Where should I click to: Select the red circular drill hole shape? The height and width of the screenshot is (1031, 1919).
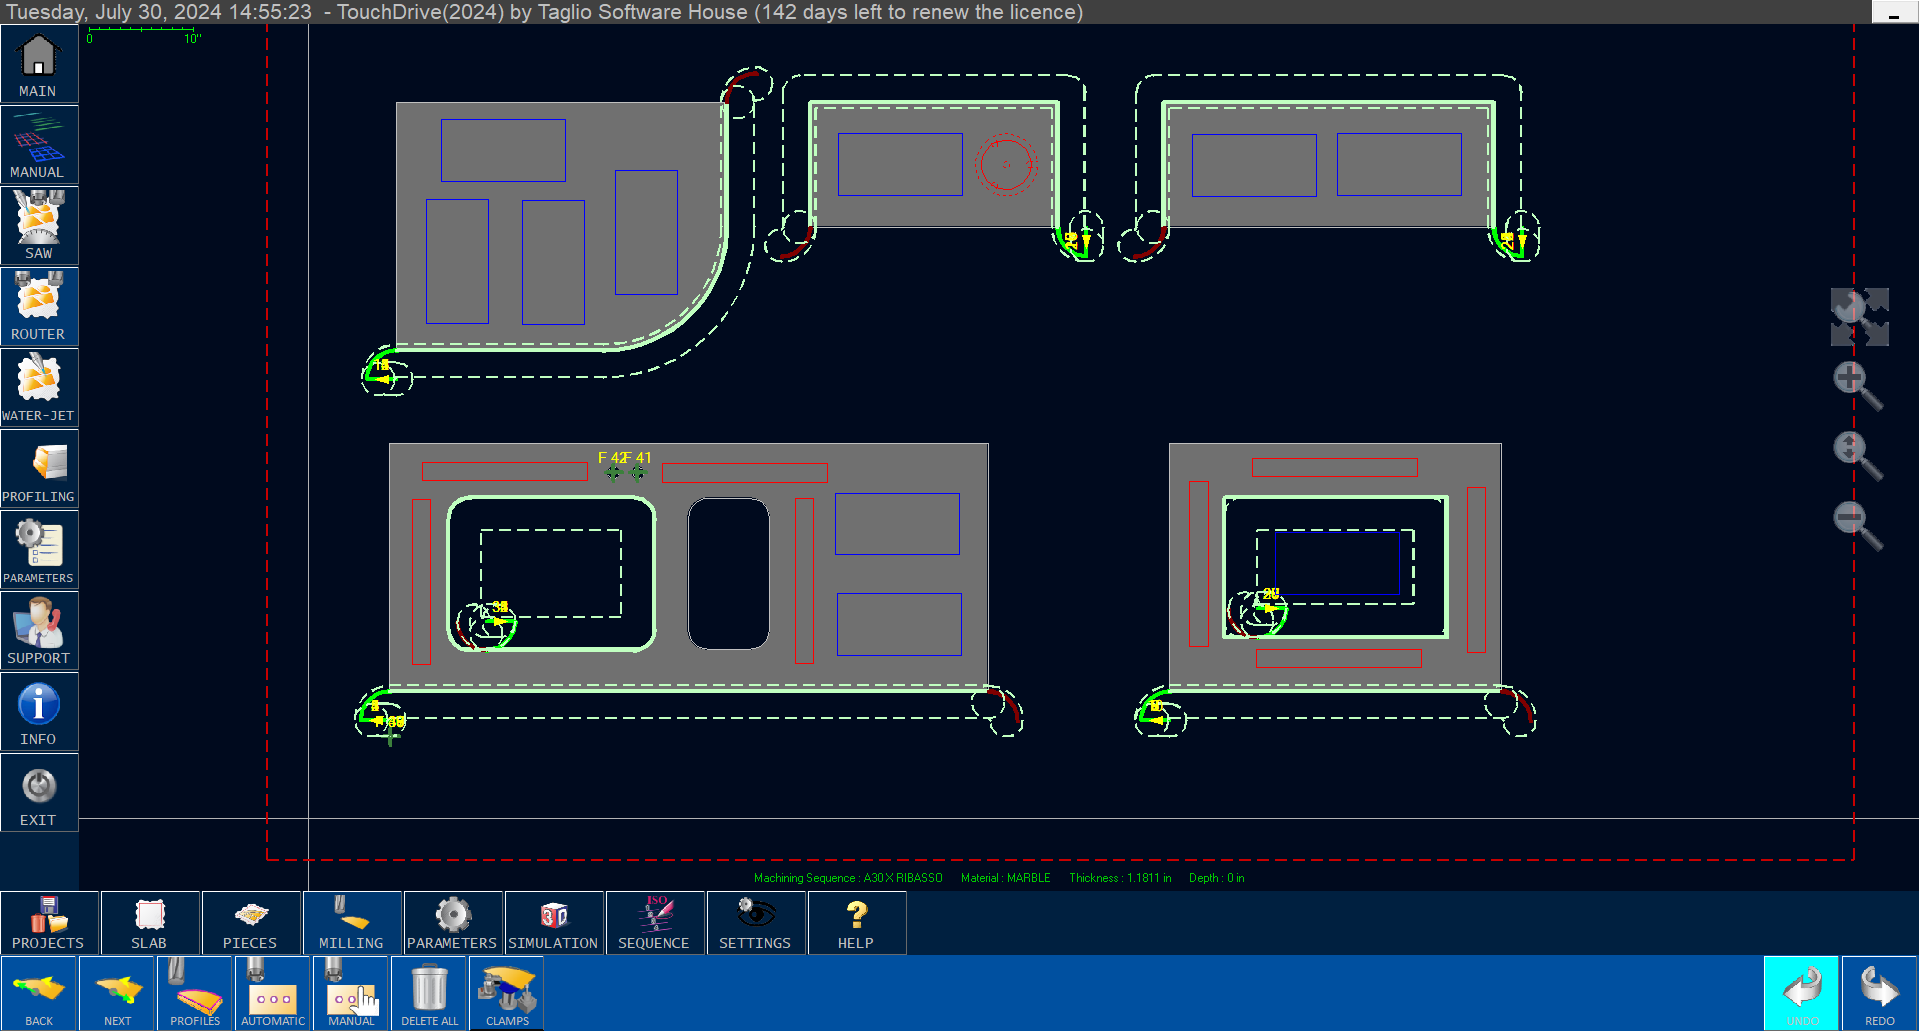click(x=1005, y=164)
